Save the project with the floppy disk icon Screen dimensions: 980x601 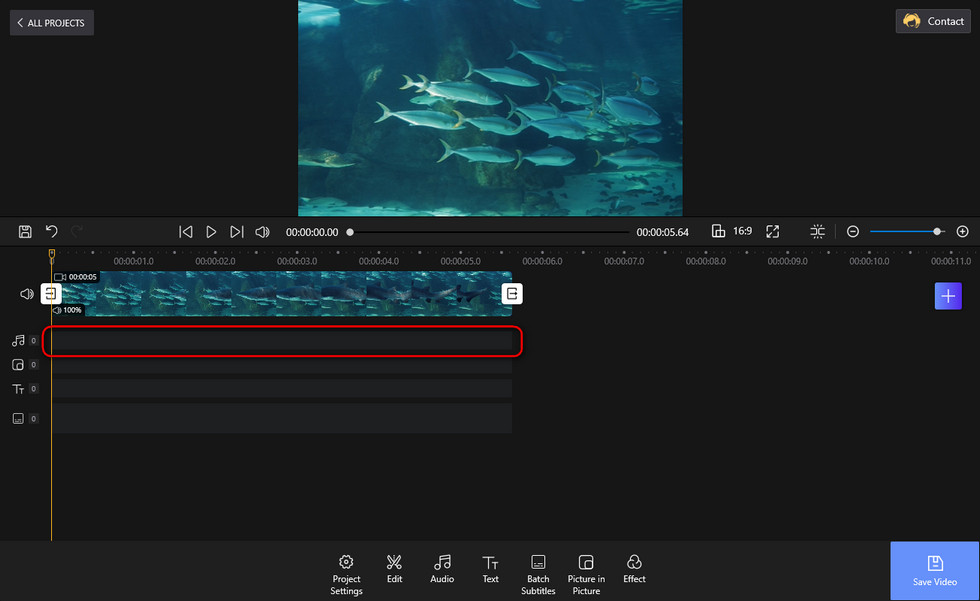click(25, 232)
